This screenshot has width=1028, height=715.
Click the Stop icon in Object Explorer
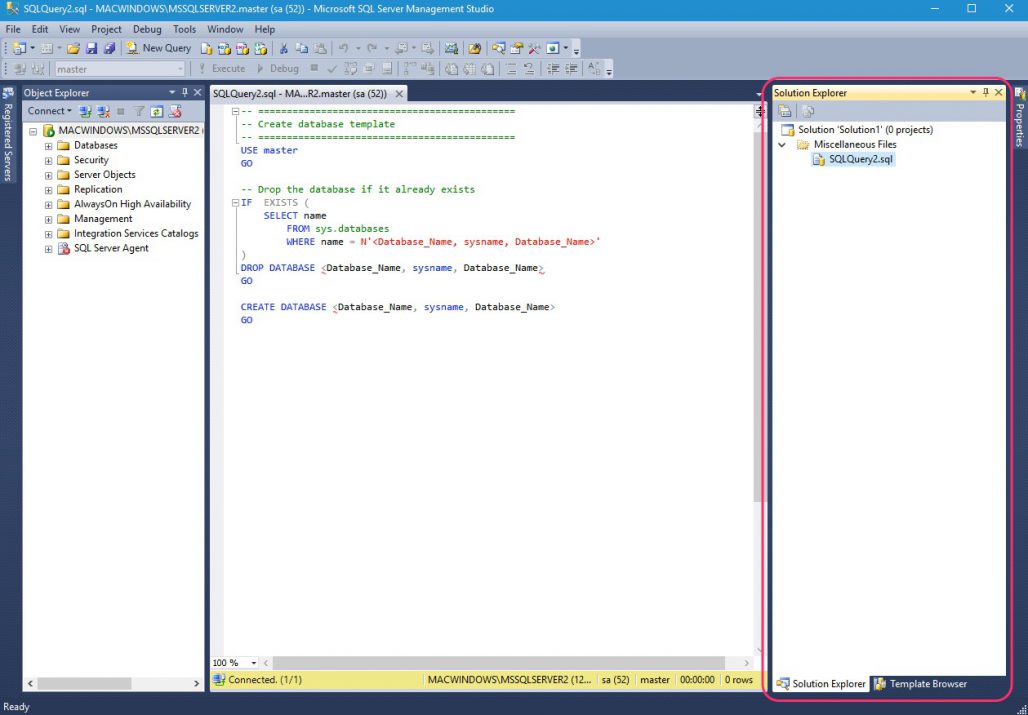121,111
